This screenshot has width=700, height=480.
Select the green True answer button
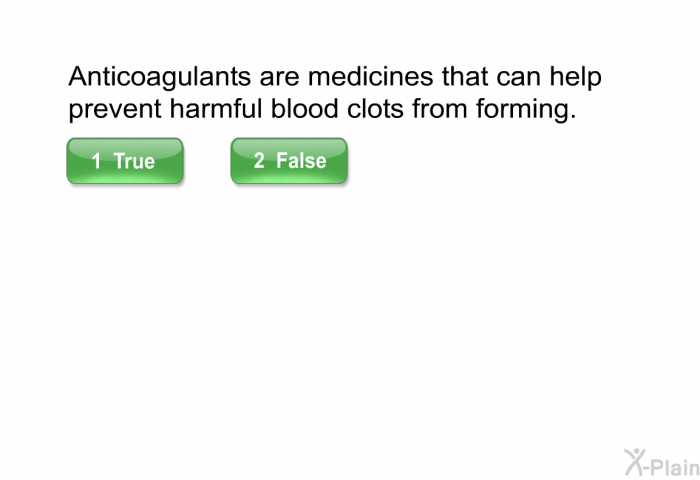(x=125, y=161)
